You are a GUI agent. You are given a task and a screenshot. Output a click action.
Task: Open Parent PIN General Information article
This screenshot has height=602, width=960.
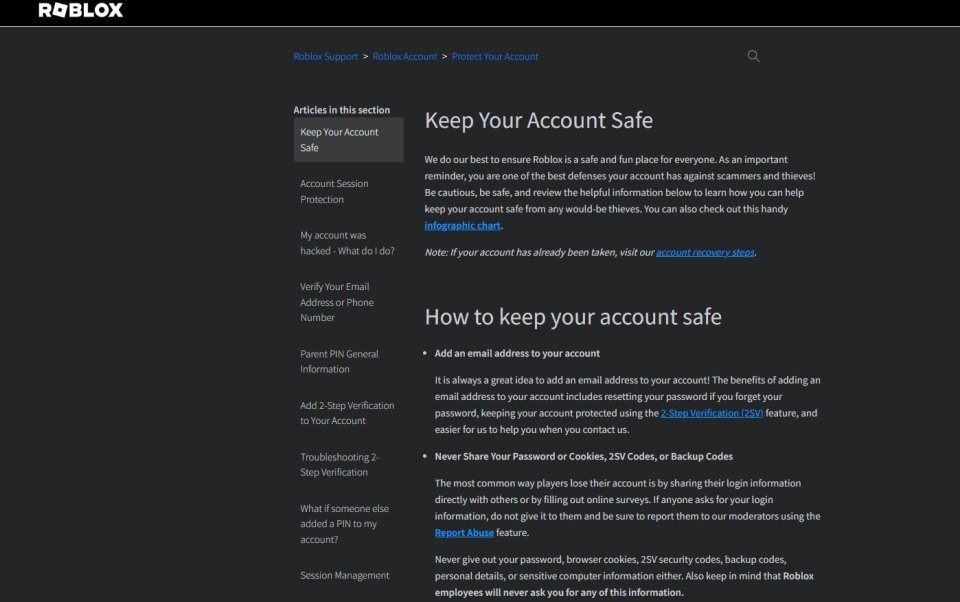(x=339, y=361)
